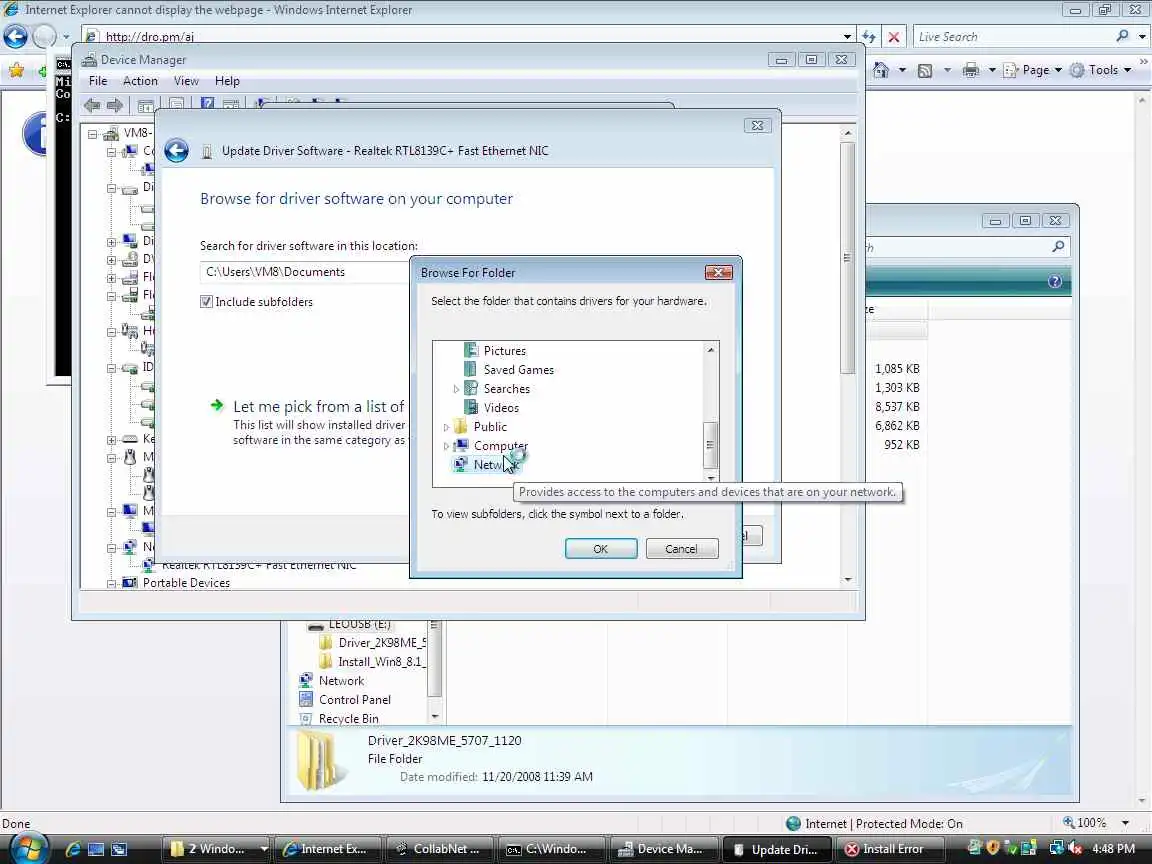
Task: Click the Explorer window help icon
Action: (1054, 281)
